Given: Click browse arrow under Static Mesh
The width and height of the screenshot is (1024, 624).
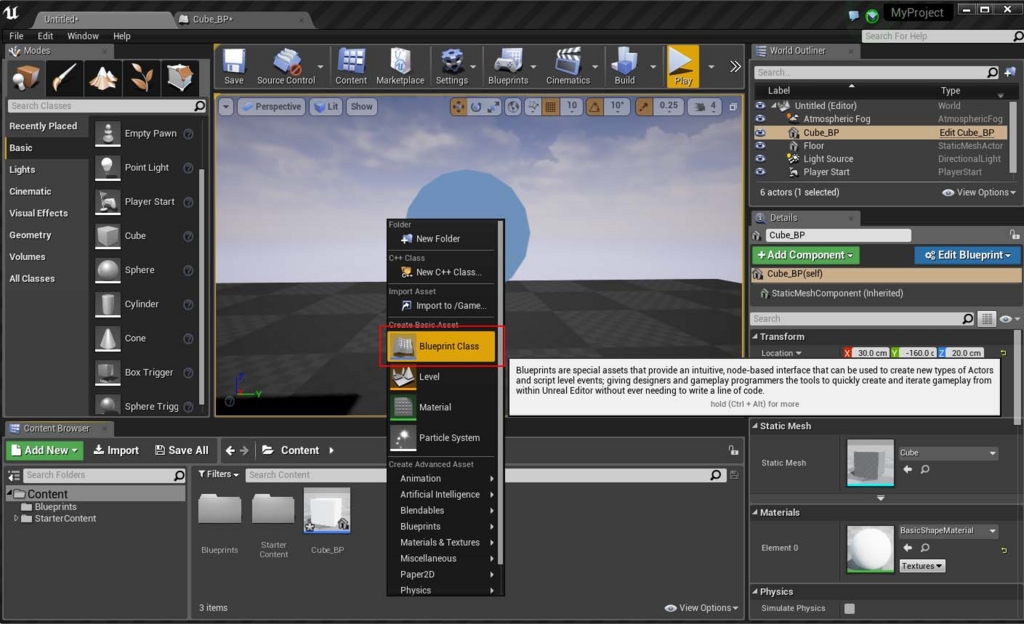Looking at the screenshot, I should [x=908, y=469].
